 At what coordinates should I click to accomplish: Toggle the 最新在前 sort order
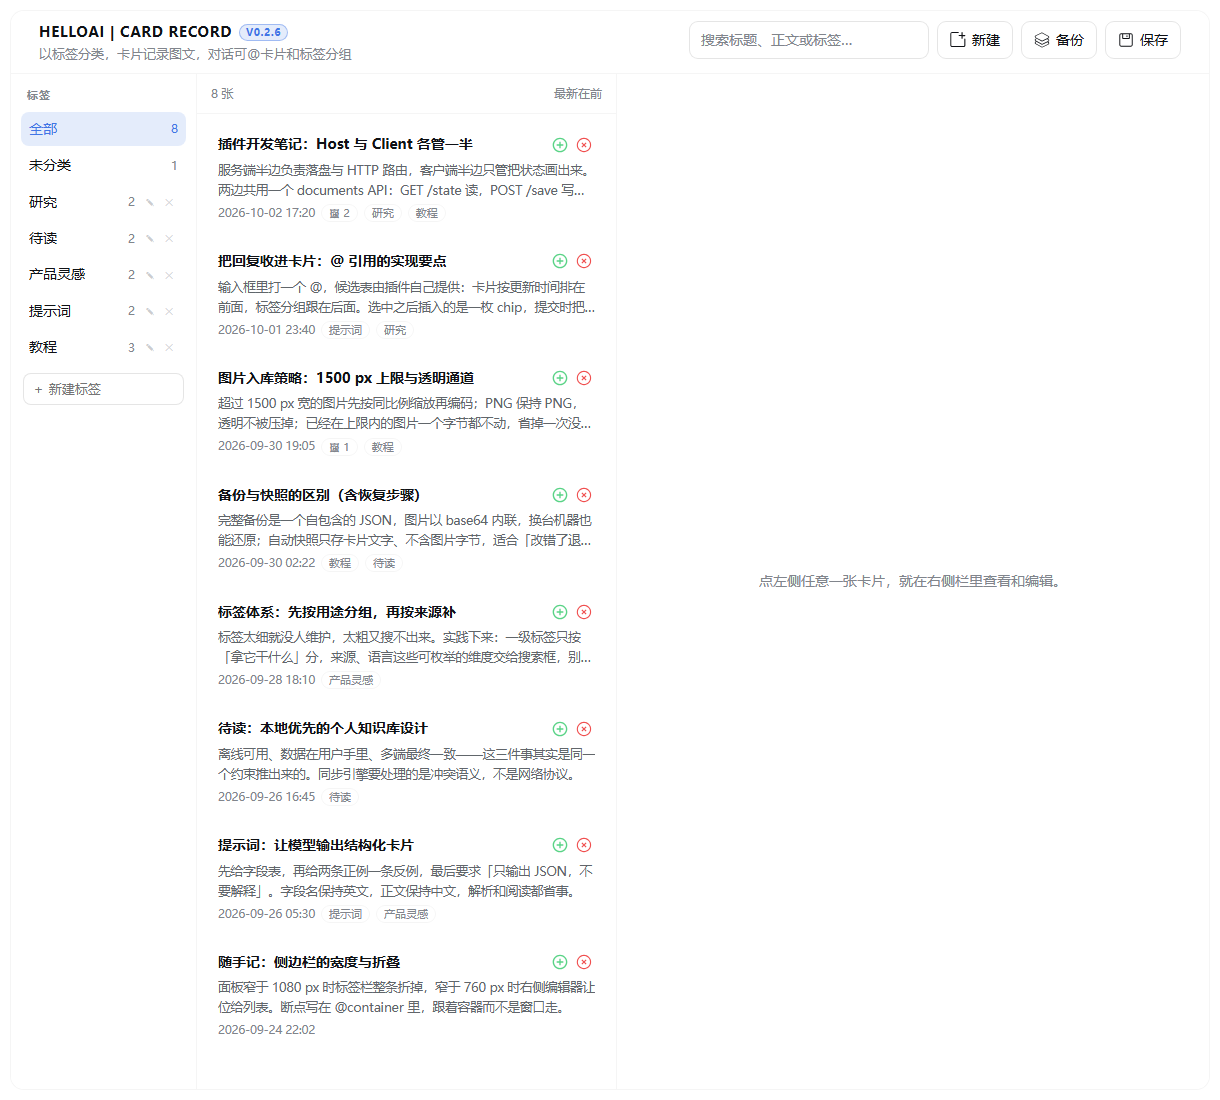coord(578,94)
